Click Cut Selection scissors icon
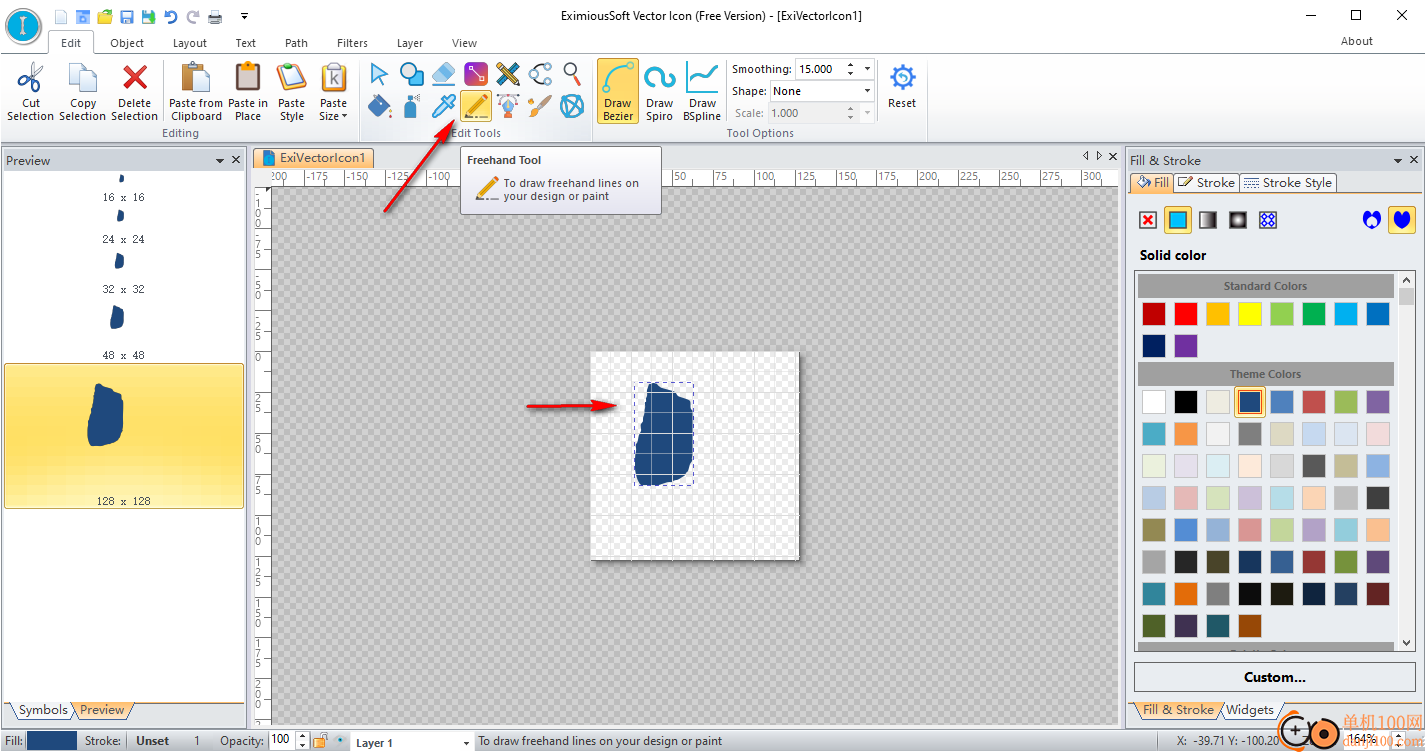This screenshot has height=752, width=1426. tap(31, 77)
